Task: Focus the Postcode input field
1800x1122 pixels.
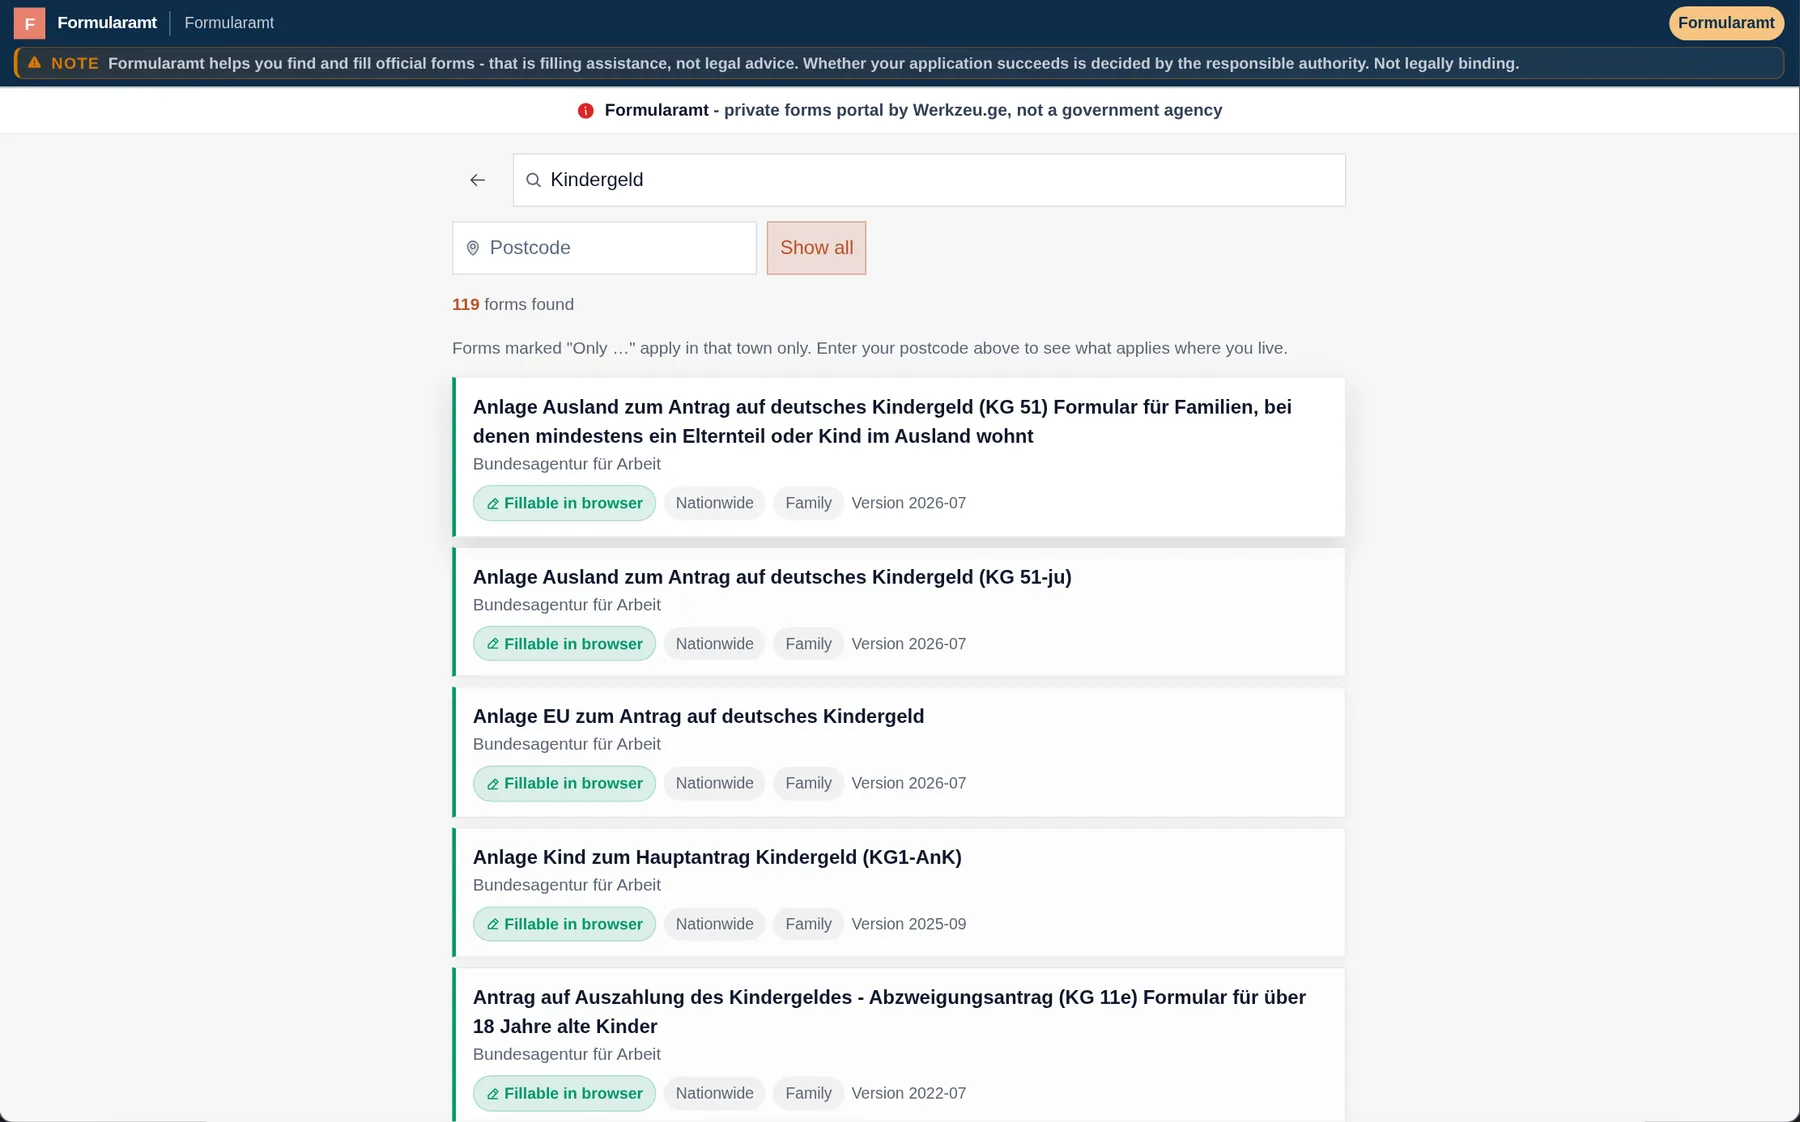Action: click(604, 248)
